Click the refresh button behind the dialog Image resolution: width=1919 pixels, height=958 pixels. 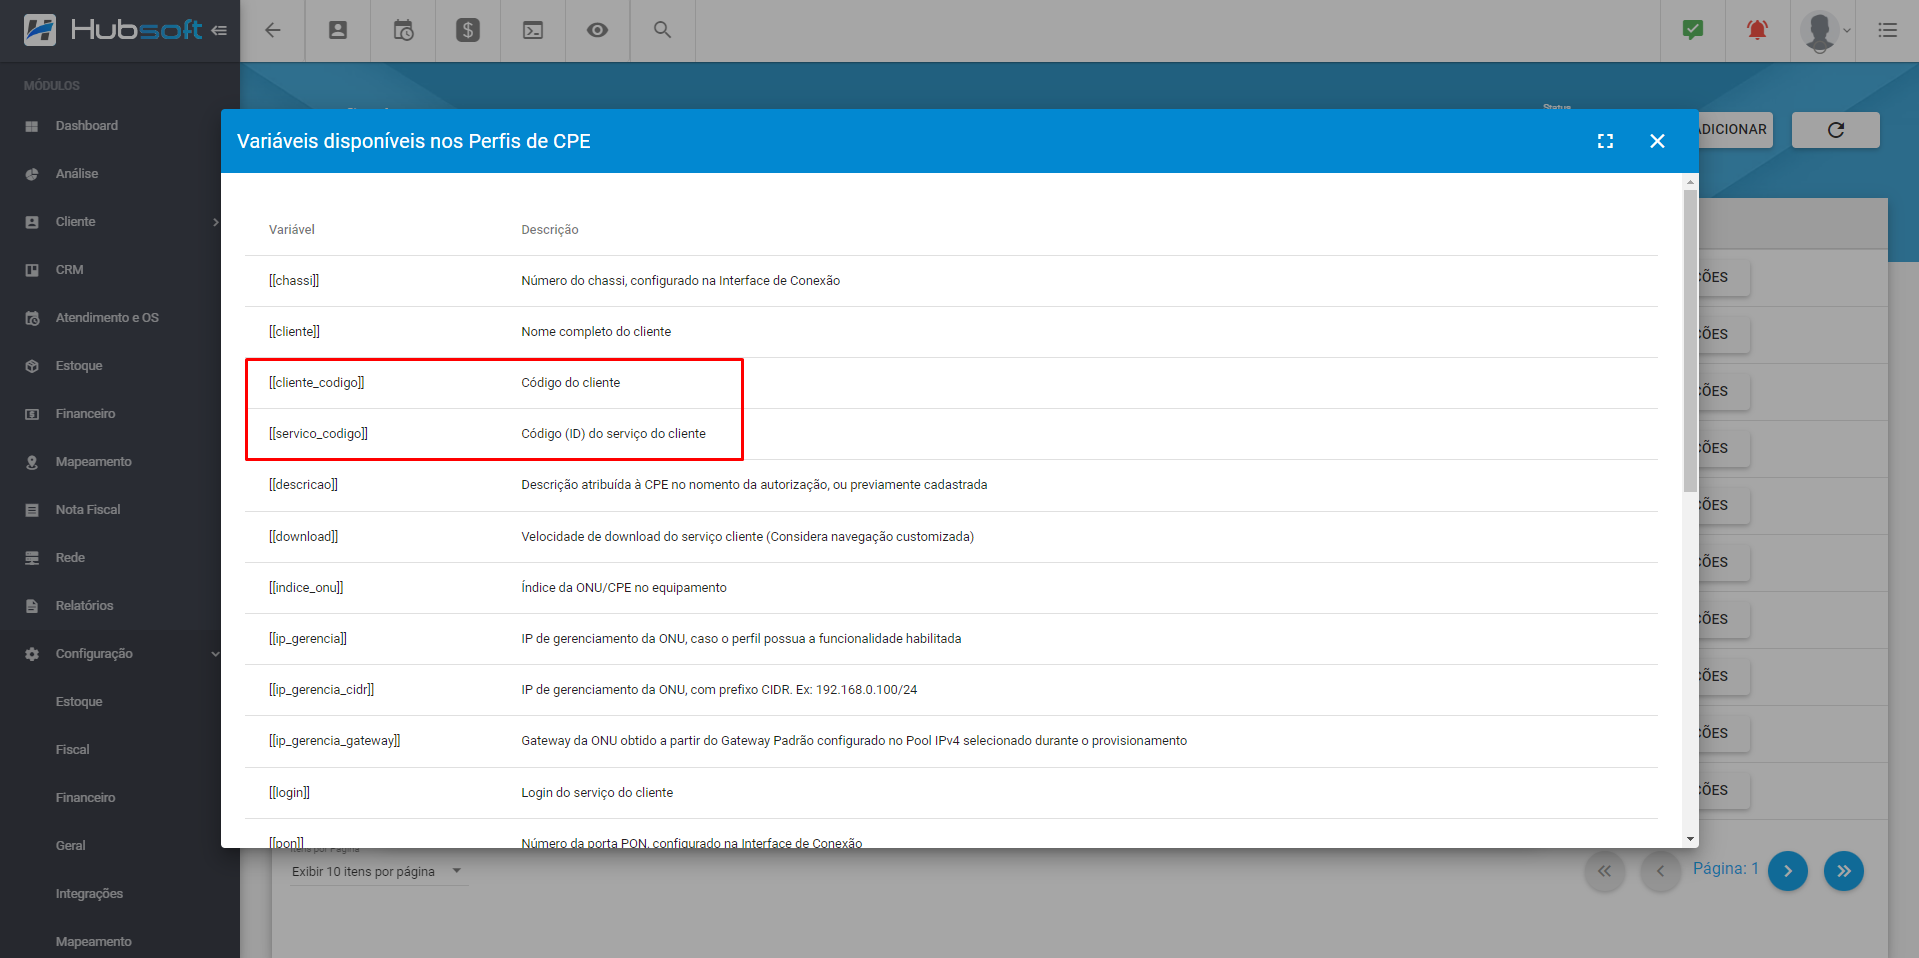pos(1835,130)
